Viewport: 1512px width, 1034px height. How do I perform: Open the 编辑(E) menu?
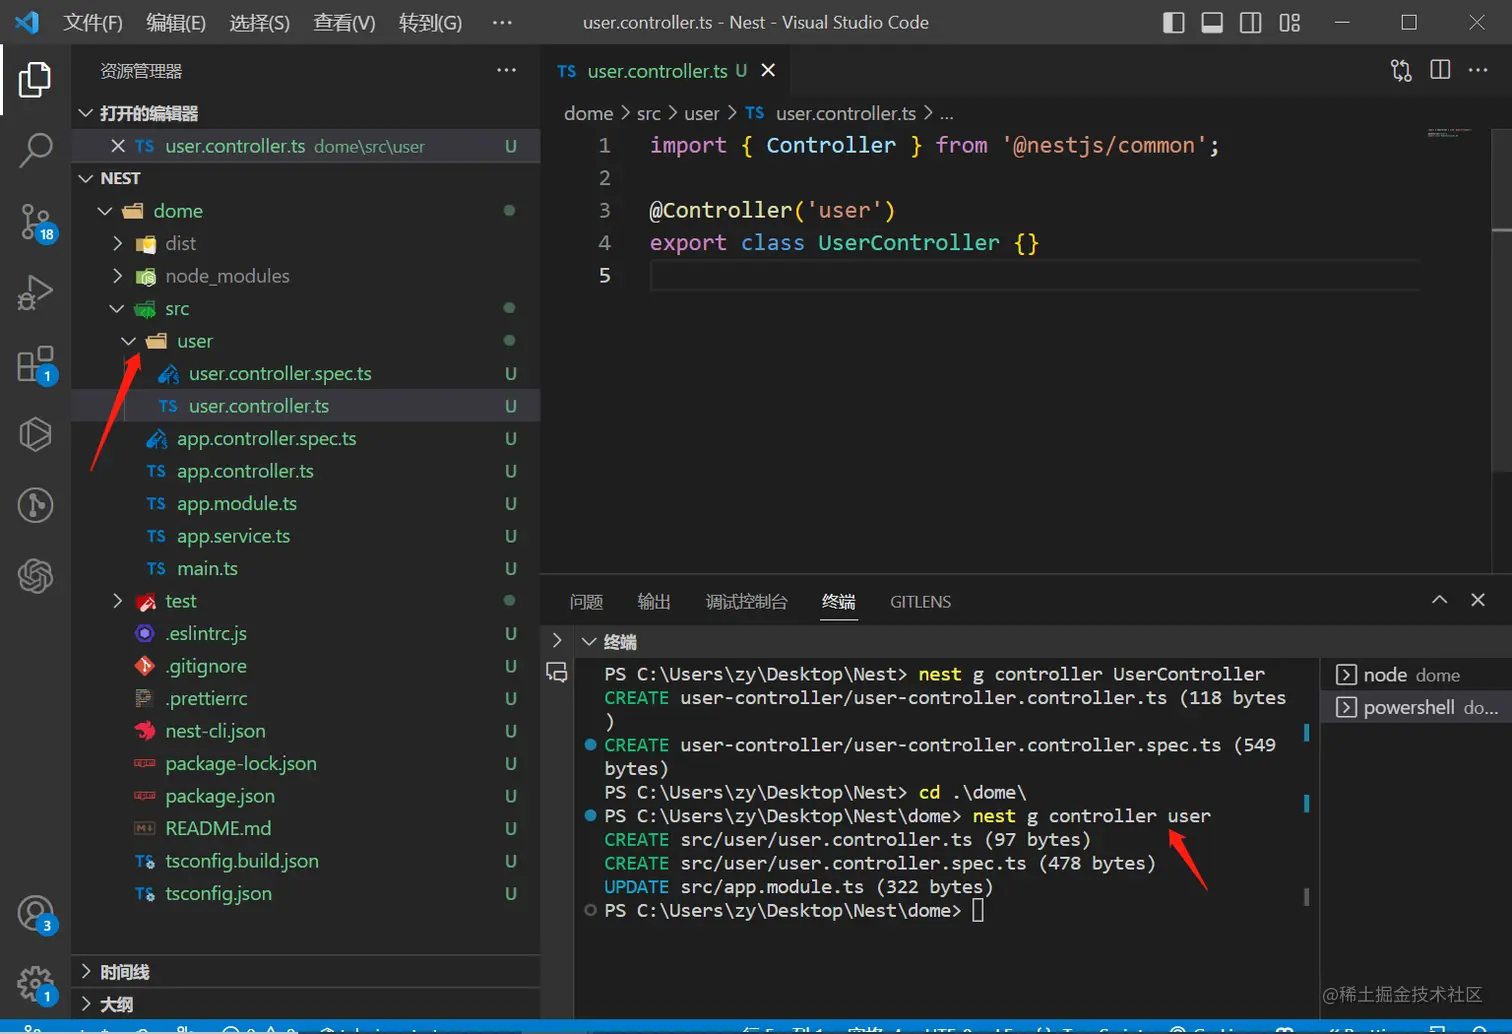click(x=175, y=22)
